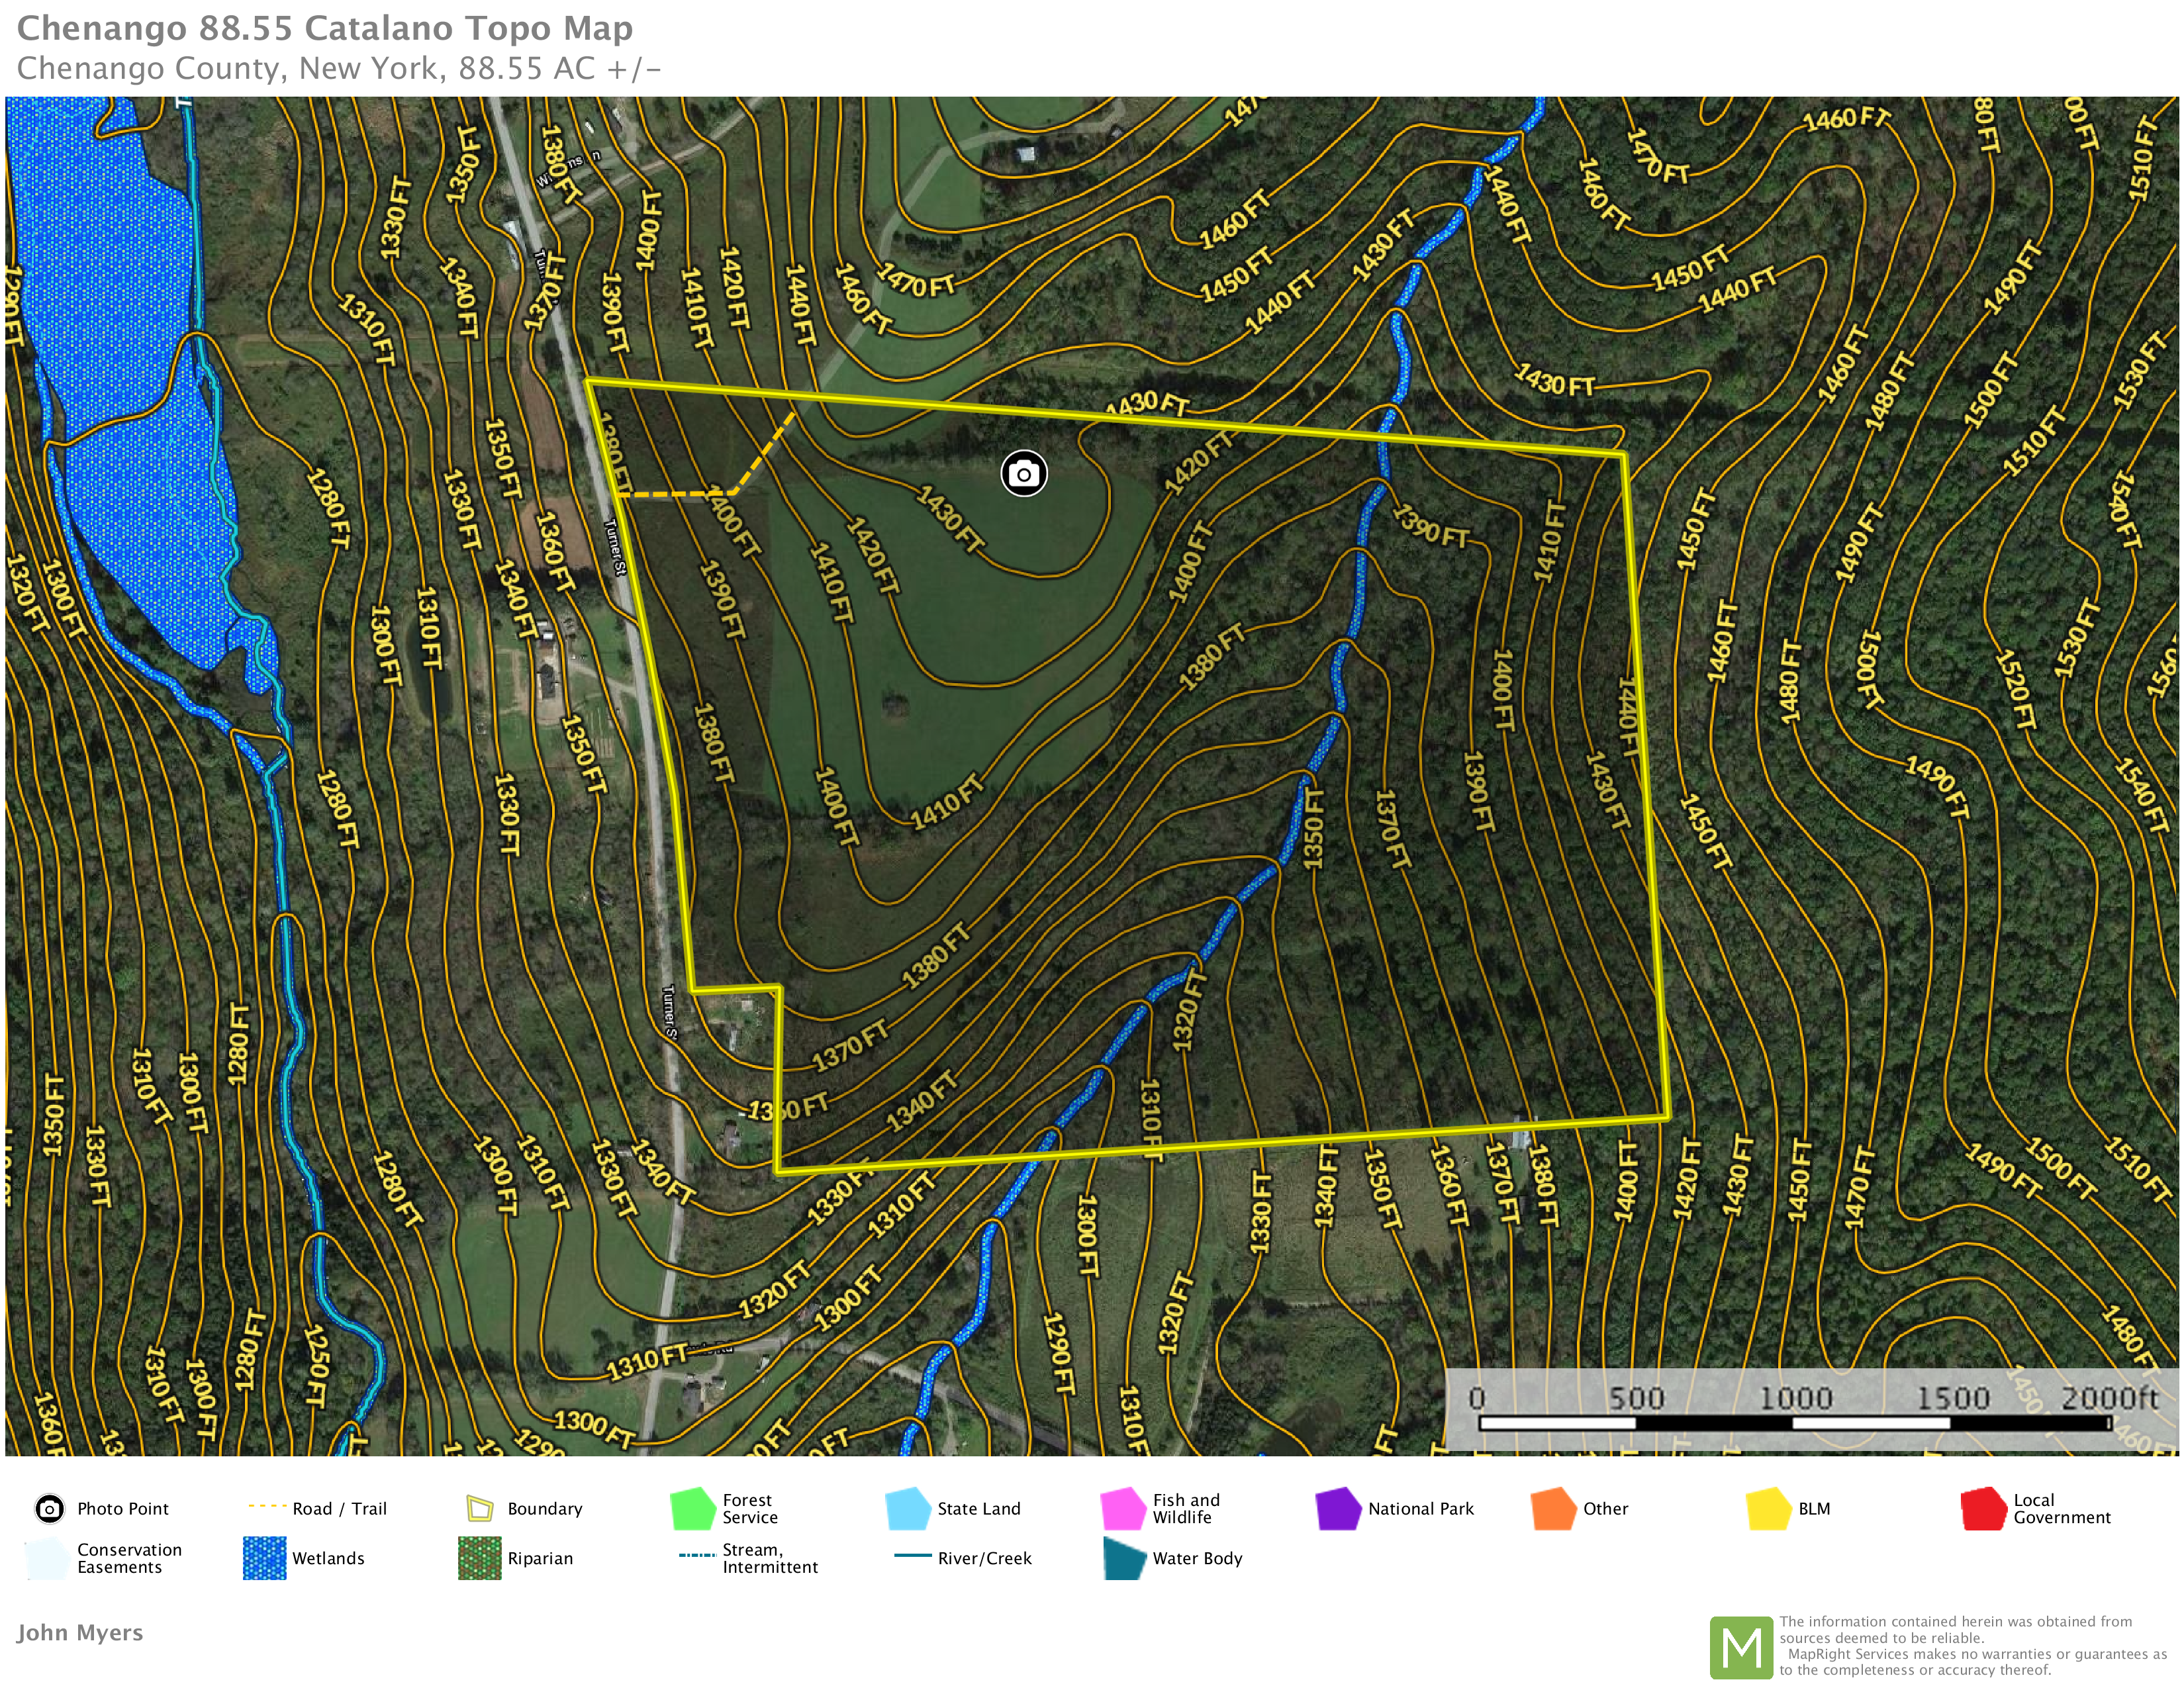Click the green MapRight M logo
2184x1688 pixels.
tap(1741, 1647)
